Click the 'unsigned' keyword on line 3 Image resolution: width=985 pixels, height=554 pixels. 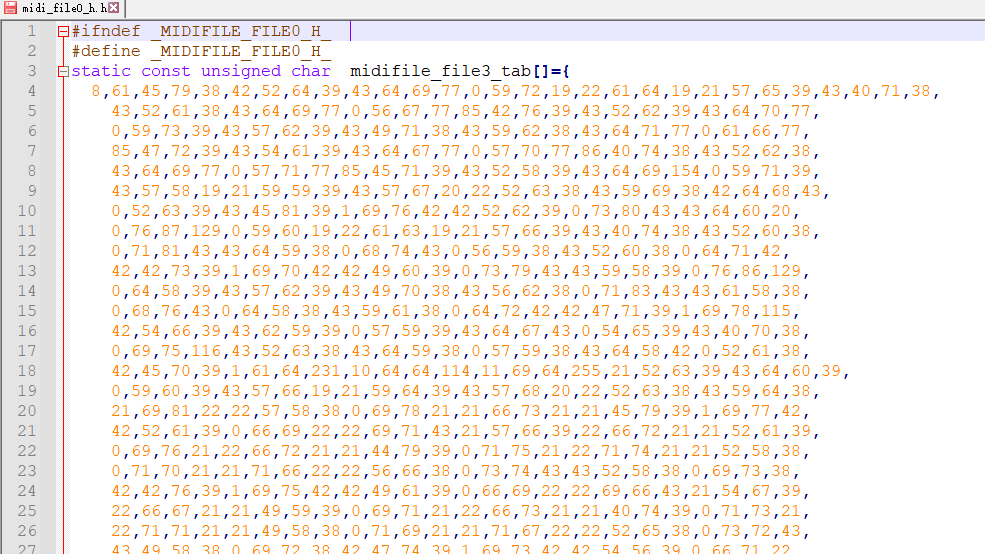click(x=241, y=71)
